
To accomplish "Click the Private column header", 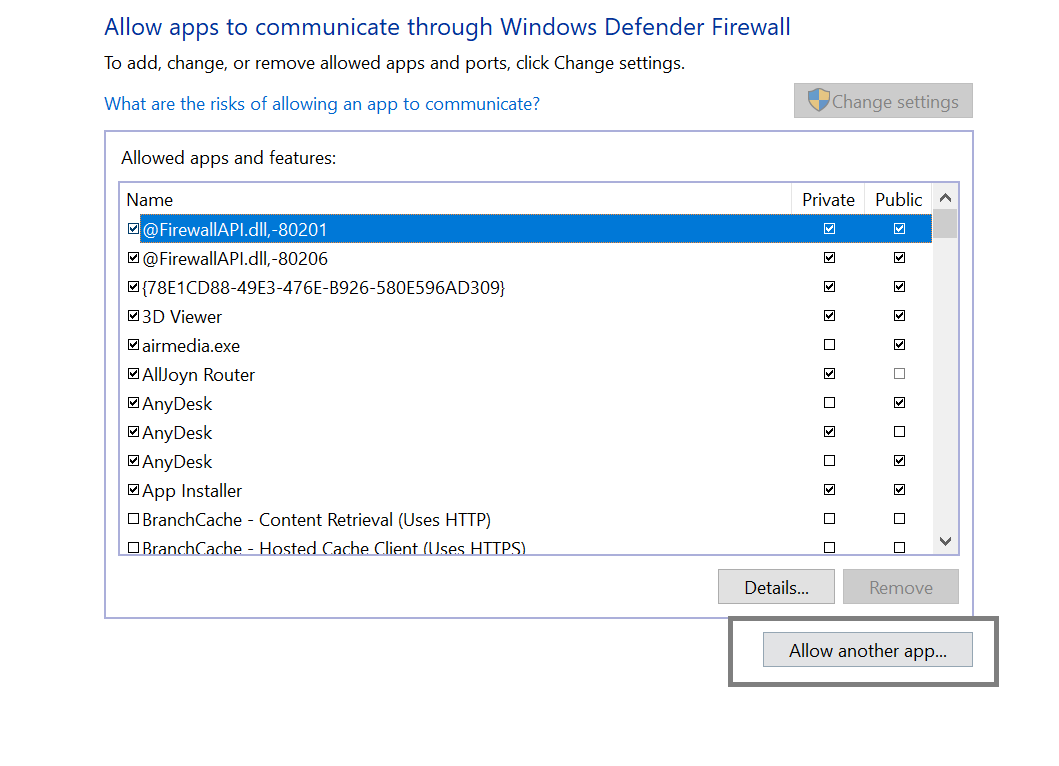I will click(828, 199).
